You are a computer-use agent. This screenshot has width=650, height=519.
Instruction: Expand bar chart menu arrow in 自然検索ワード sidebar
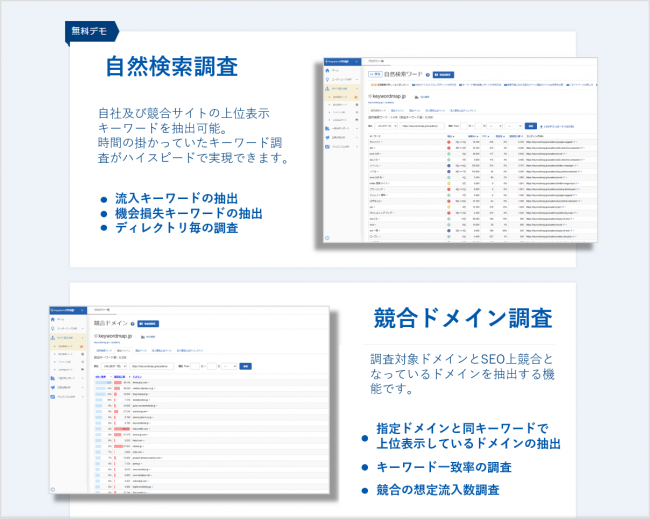(357, 129)
